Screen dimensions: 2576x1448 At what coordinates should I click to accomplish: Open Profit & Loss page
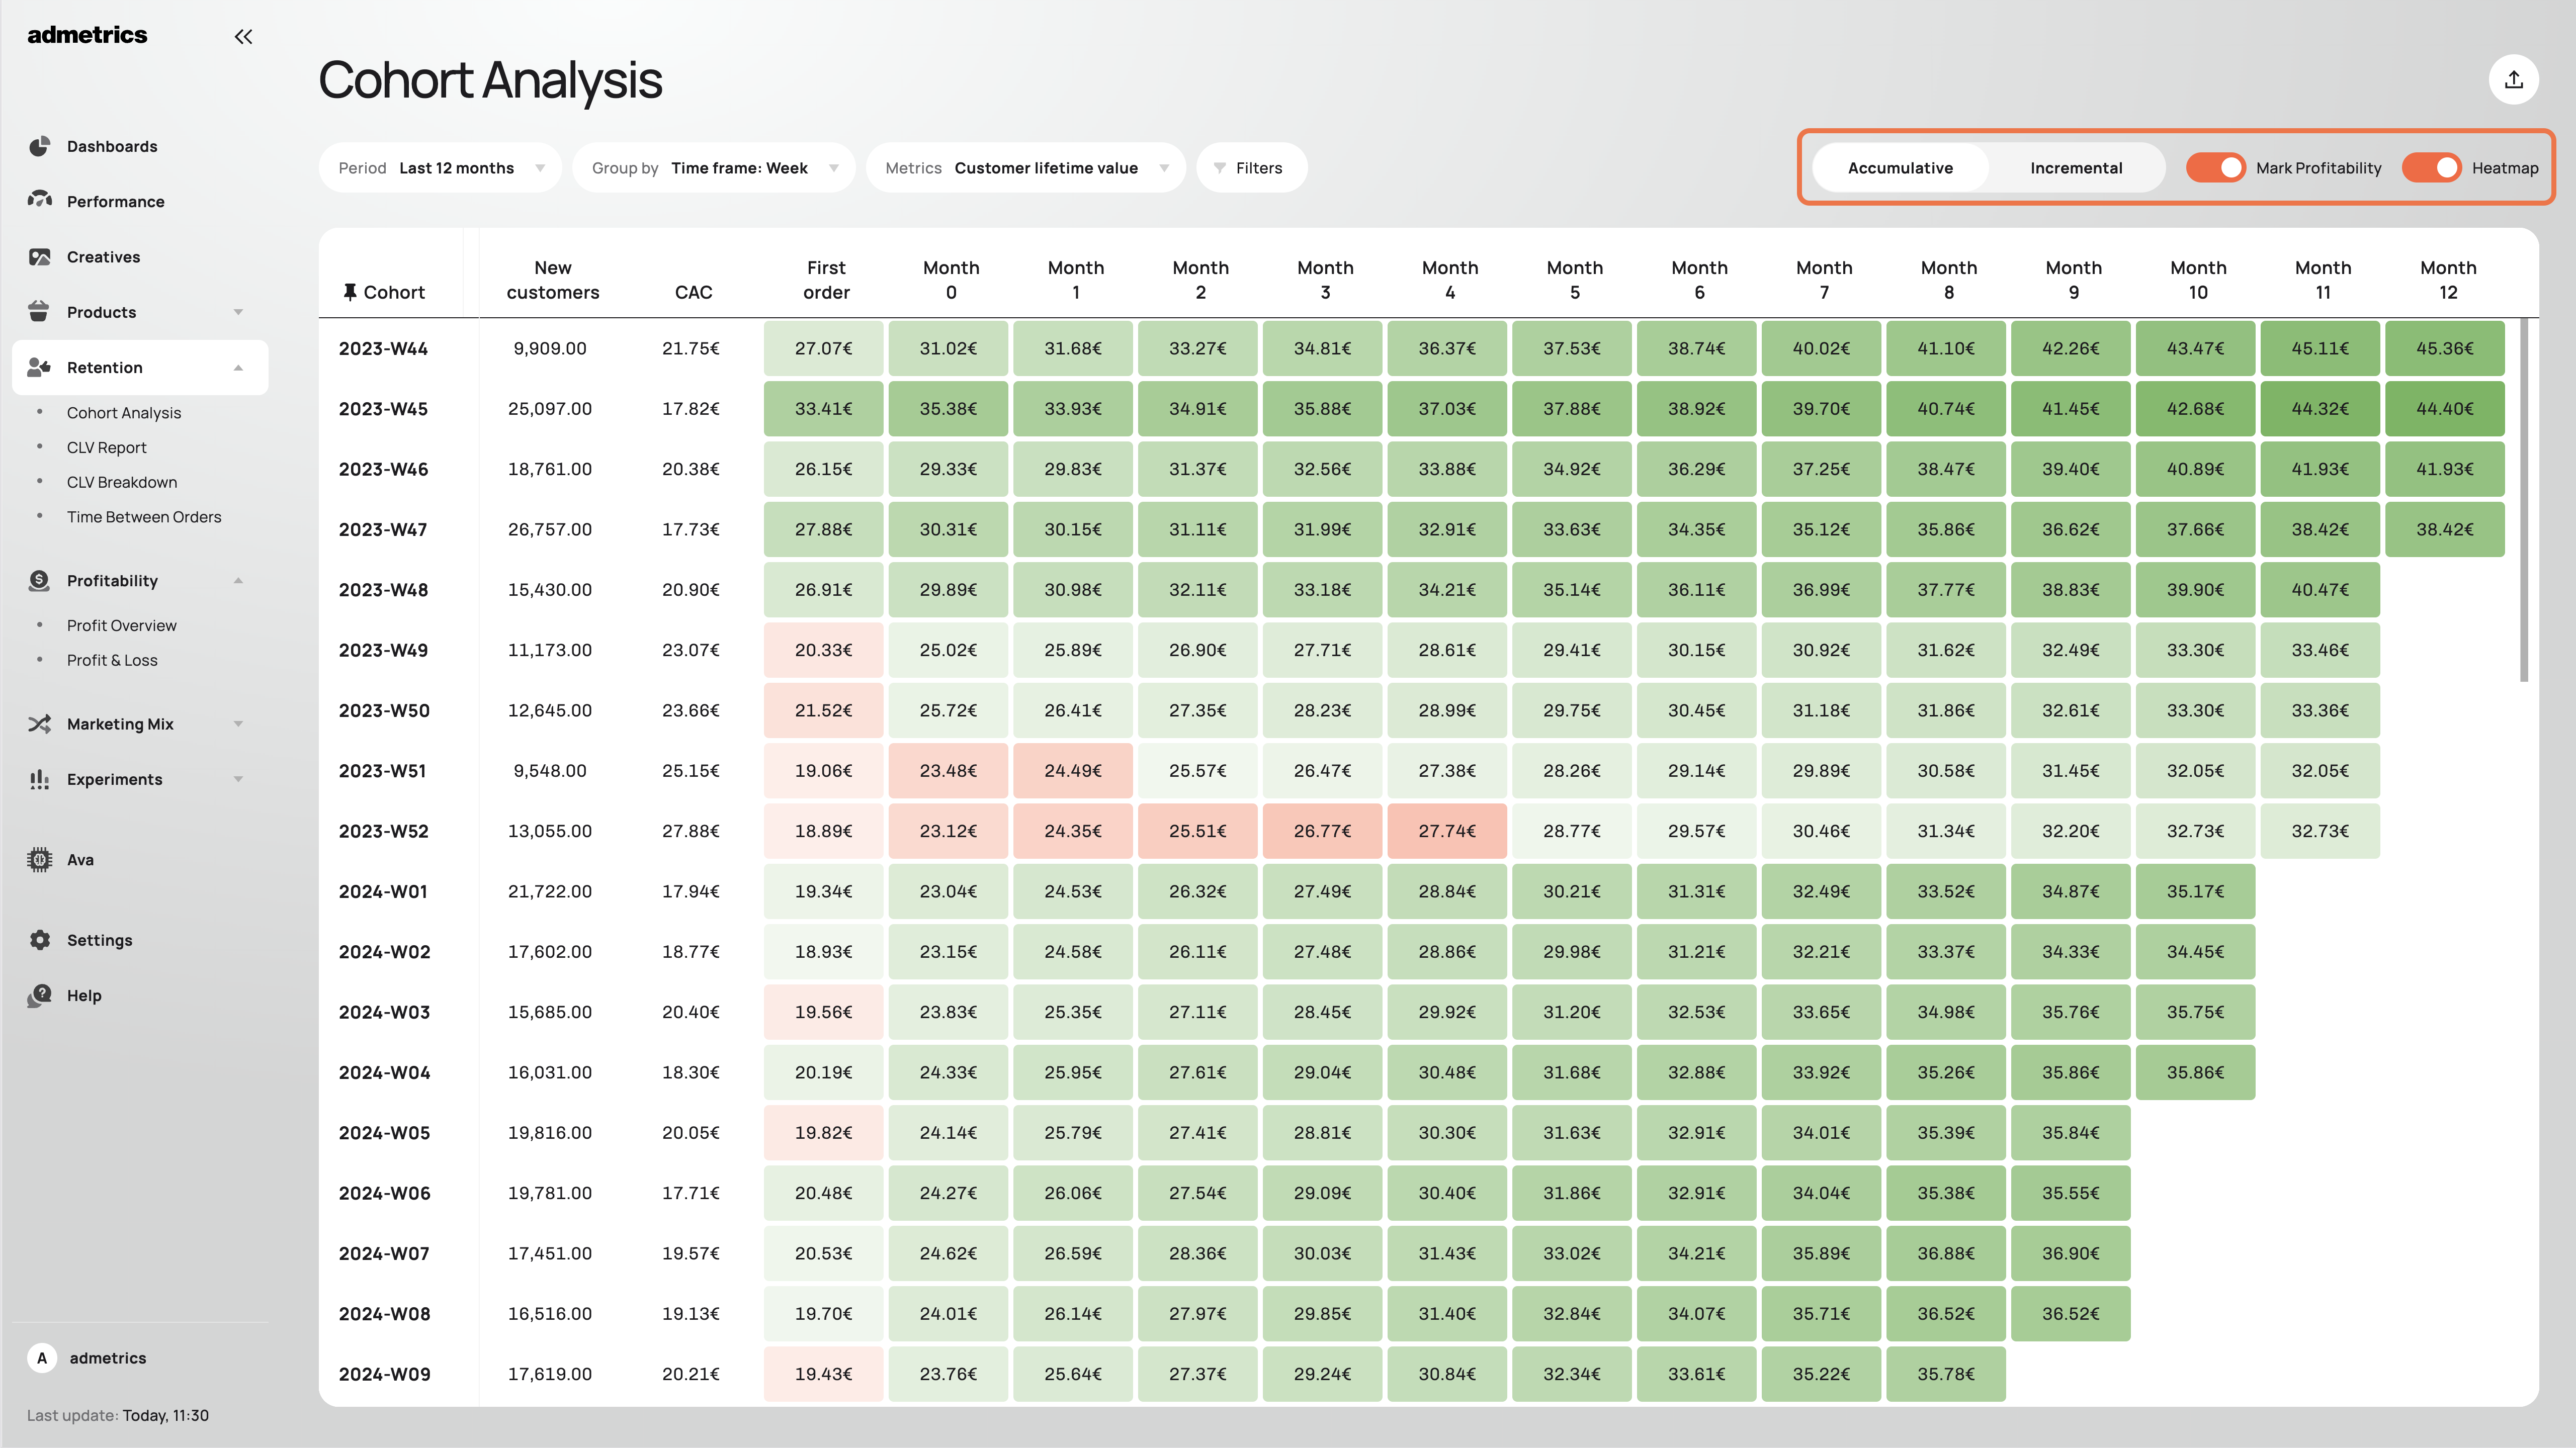[x=112, y=660]
